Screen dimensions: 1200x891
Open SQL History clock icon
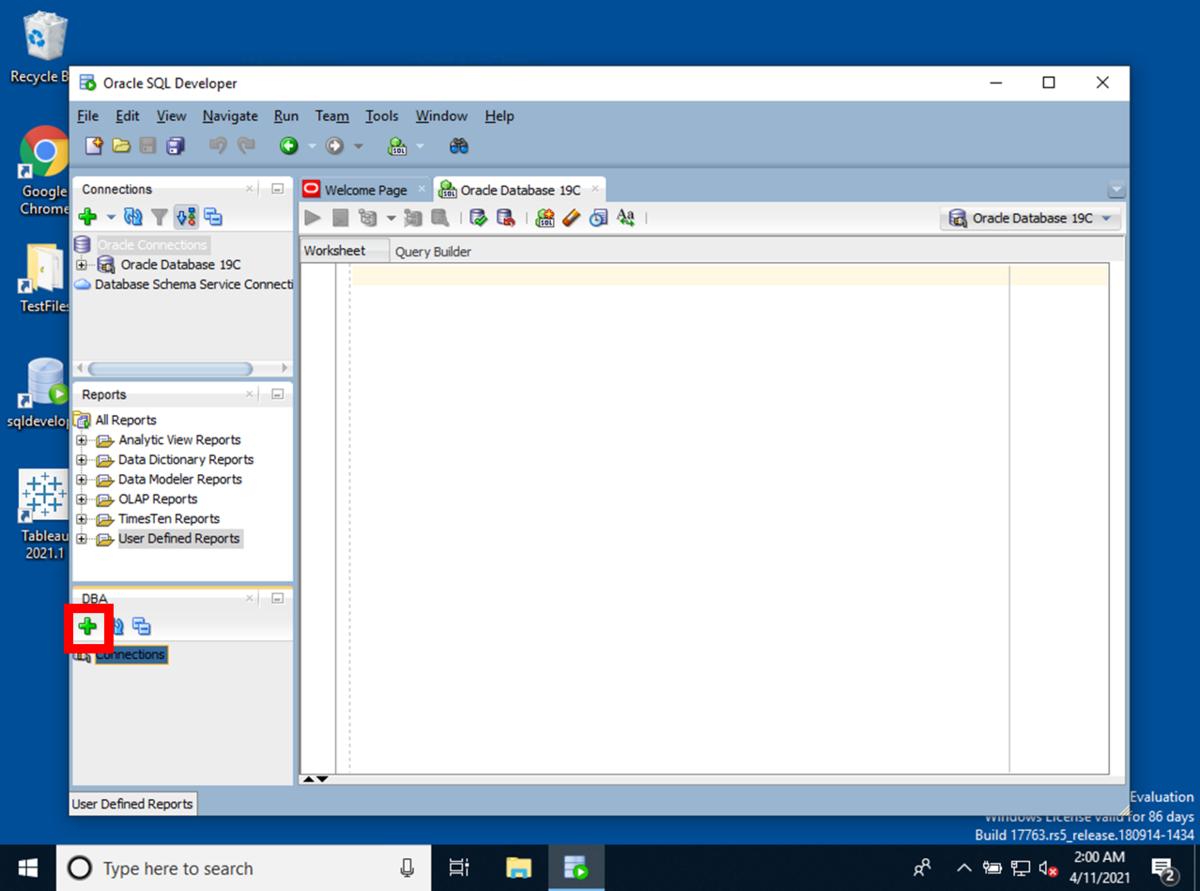[598, 217]
